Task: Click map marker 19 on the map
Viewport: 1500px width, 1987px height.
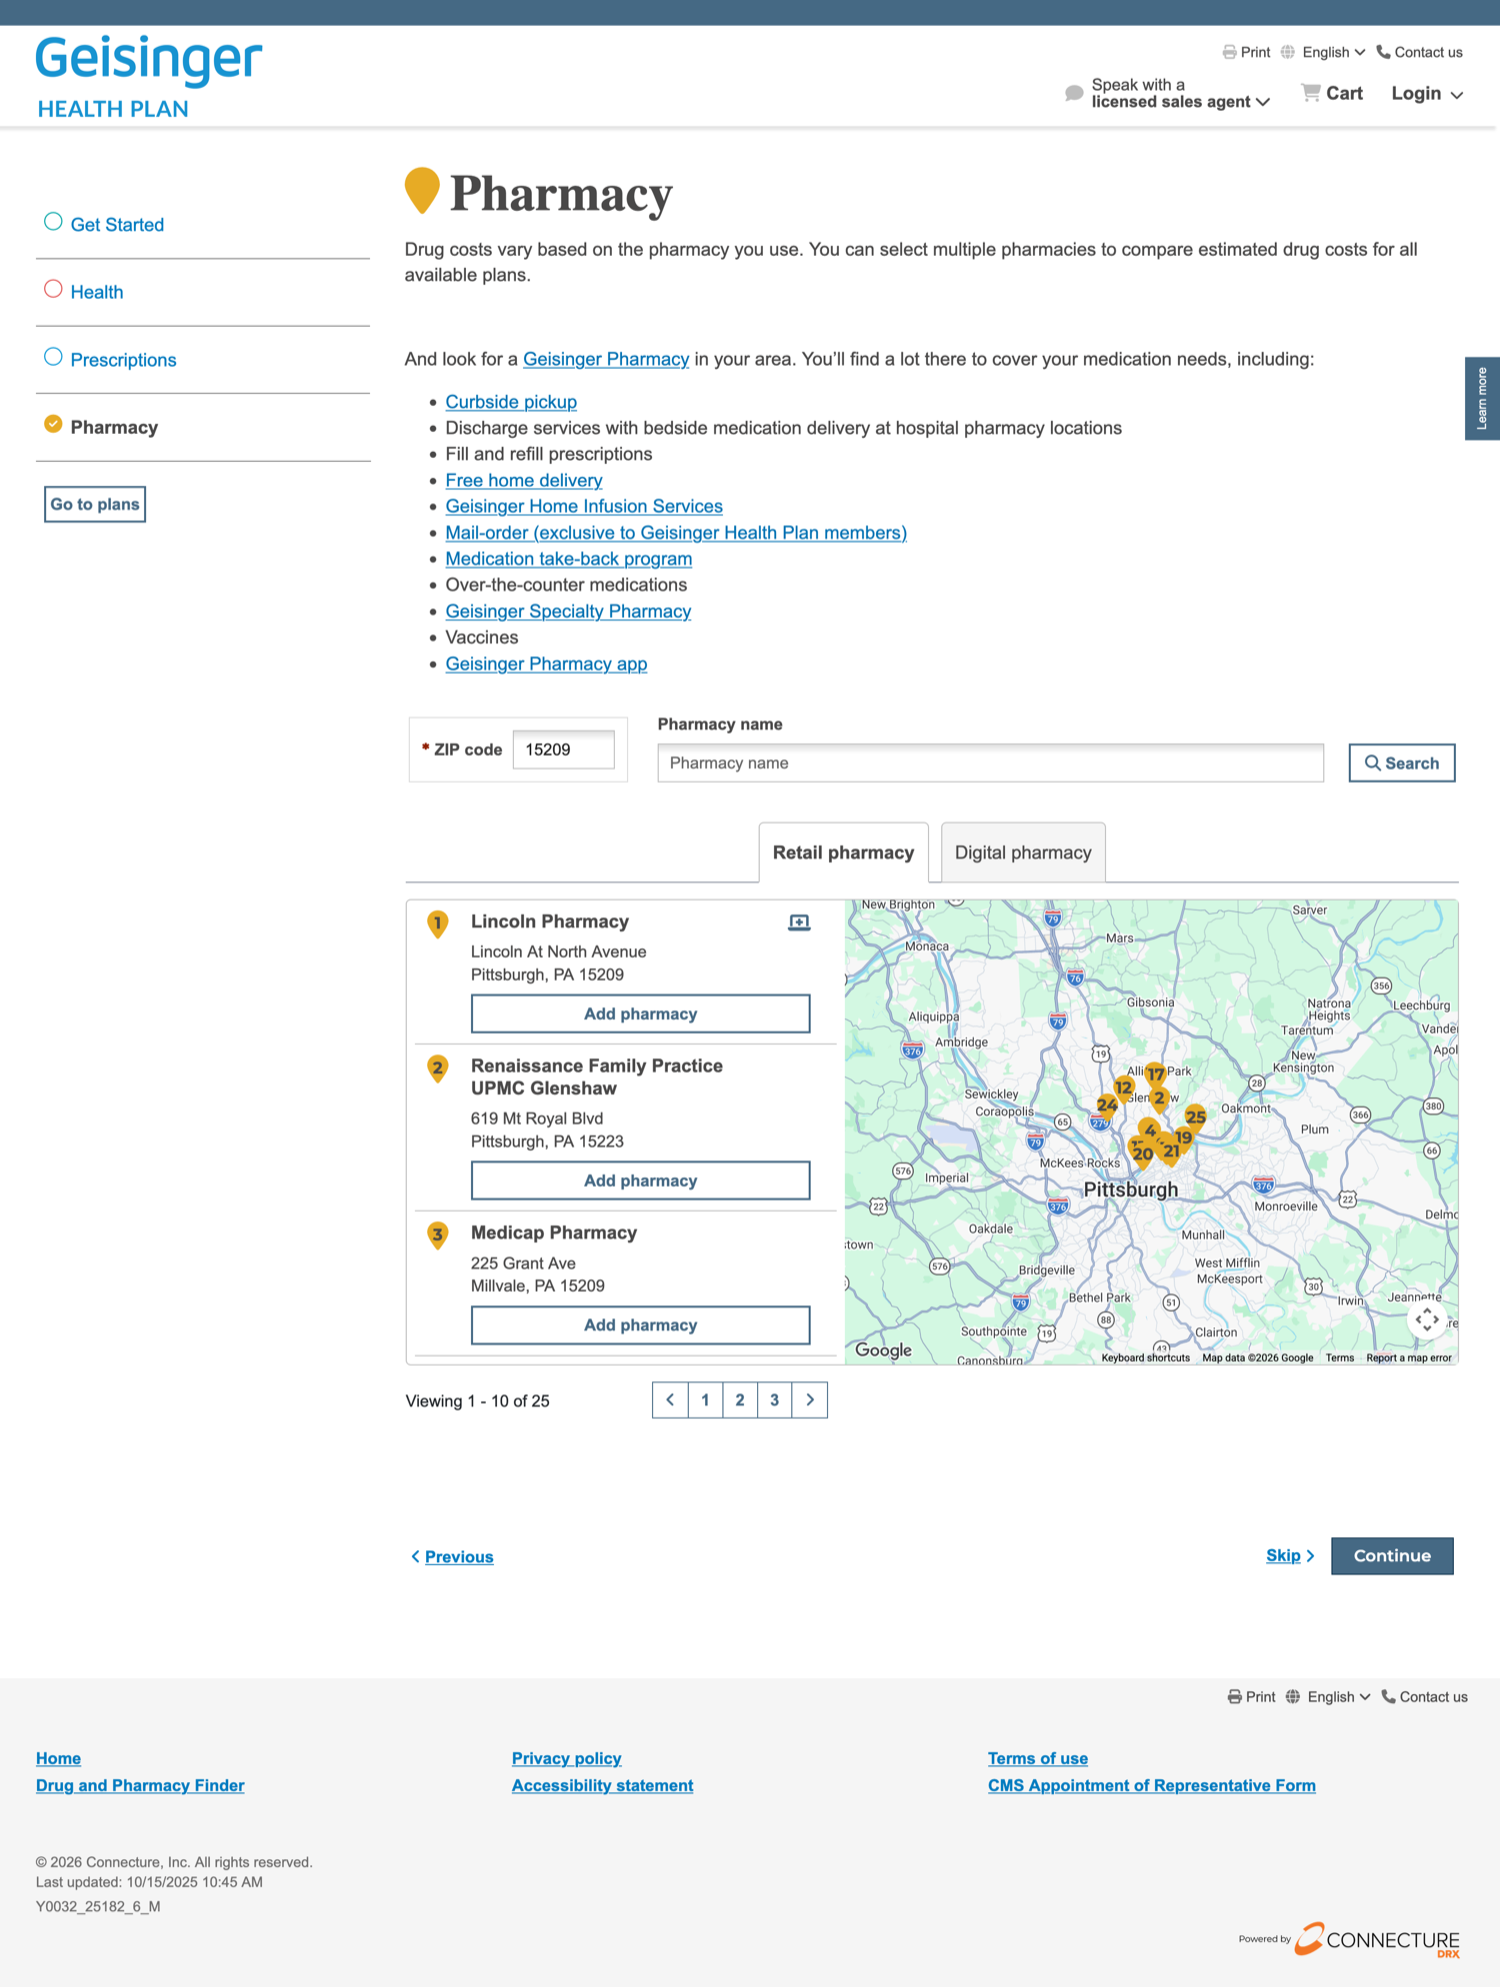Action: coord(1184,1137)
